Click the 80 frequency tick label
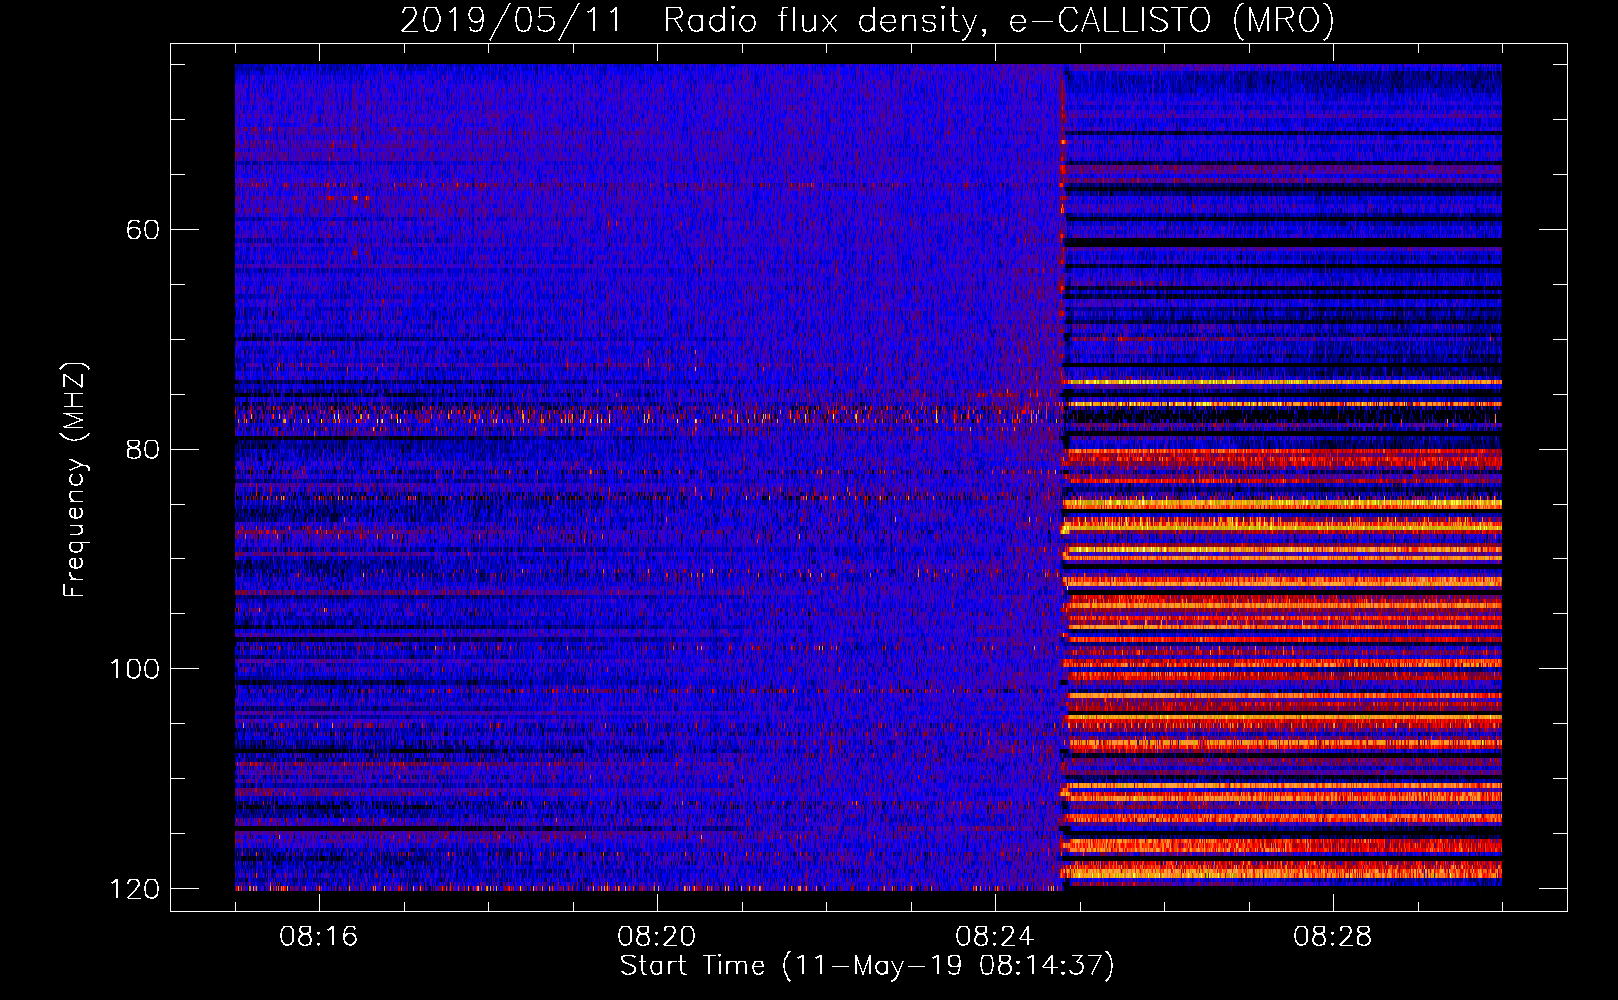1618x1000 pixels. 143,449
